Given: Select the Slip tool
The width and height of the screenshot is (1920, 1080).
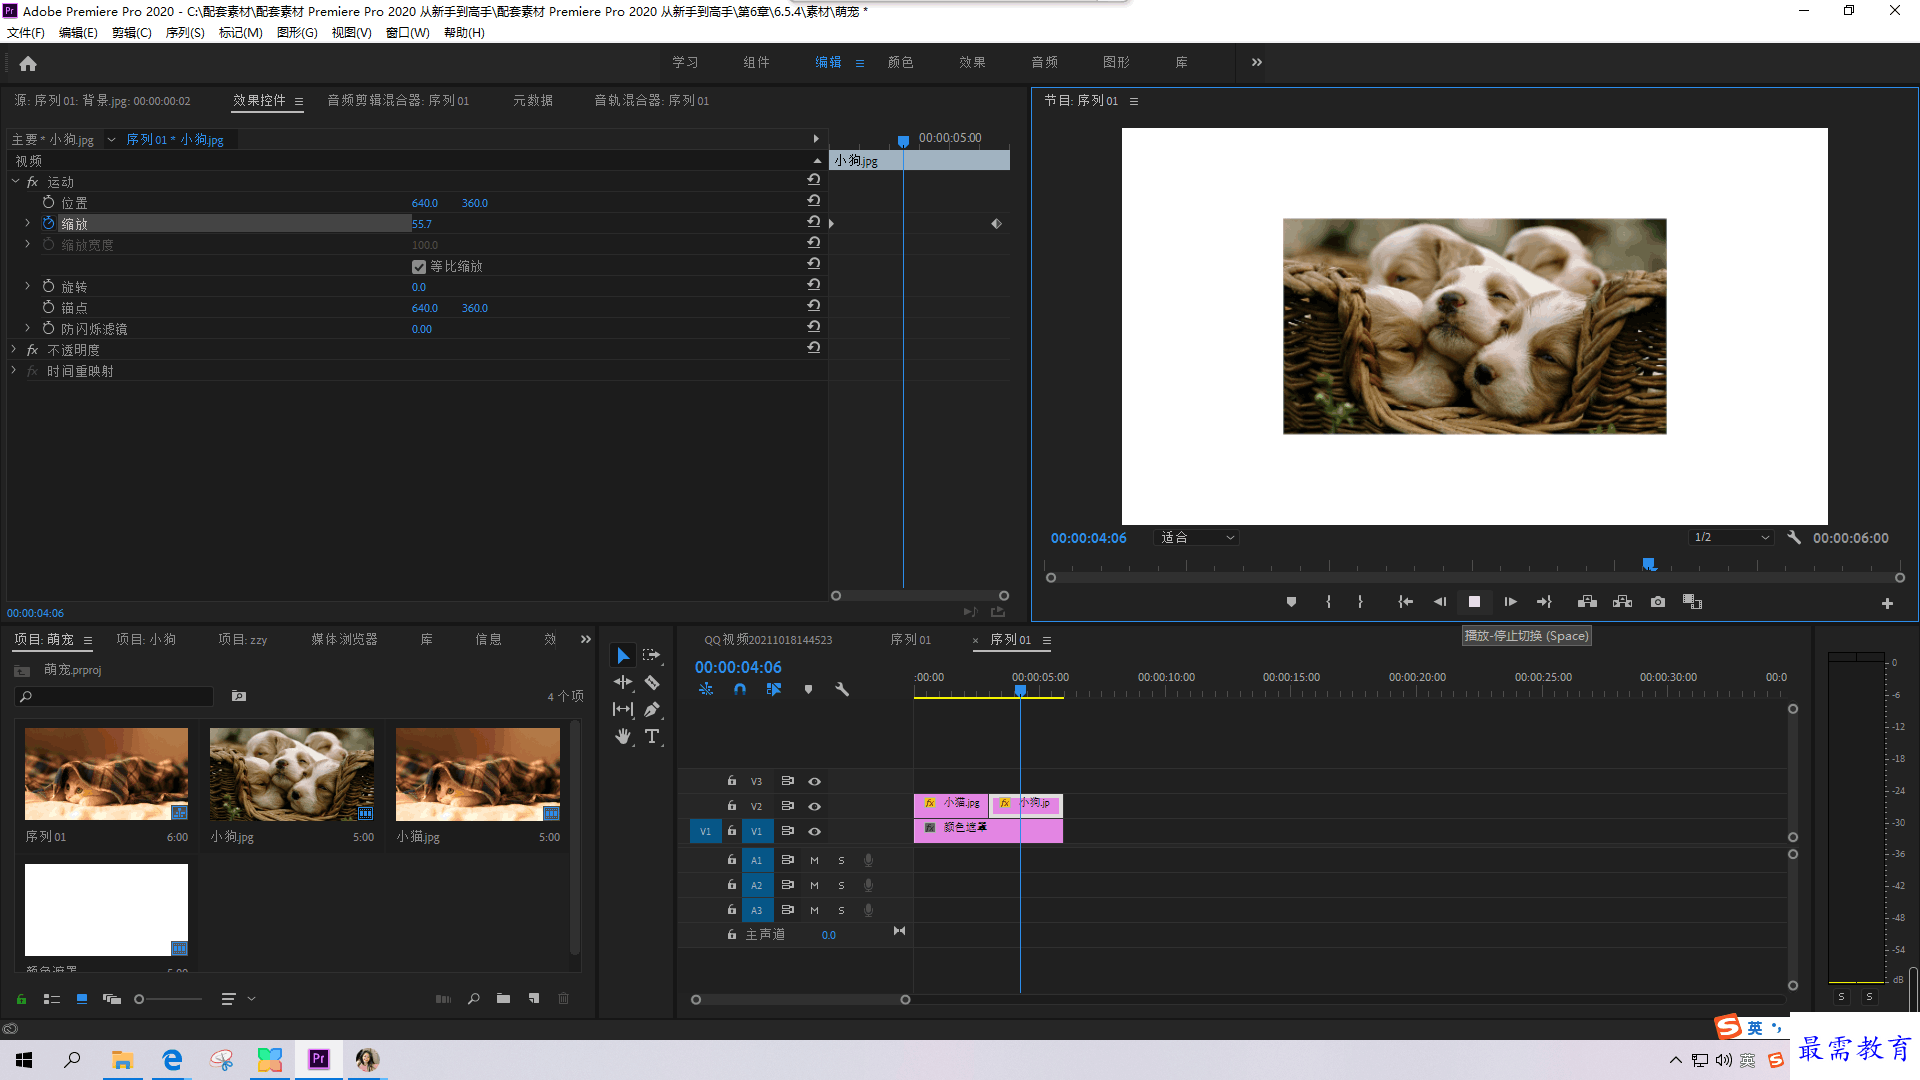Looking at the screenshot, I should pyautogui.click(x=623, y=709).
